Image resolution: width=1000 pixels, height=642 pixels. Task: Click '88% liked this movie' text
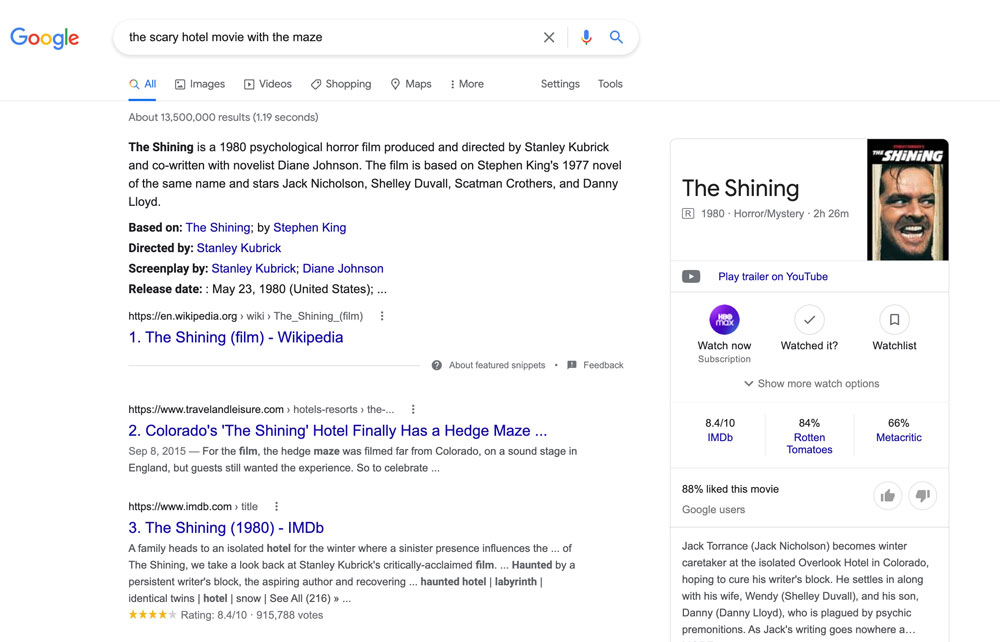point(730,489)
